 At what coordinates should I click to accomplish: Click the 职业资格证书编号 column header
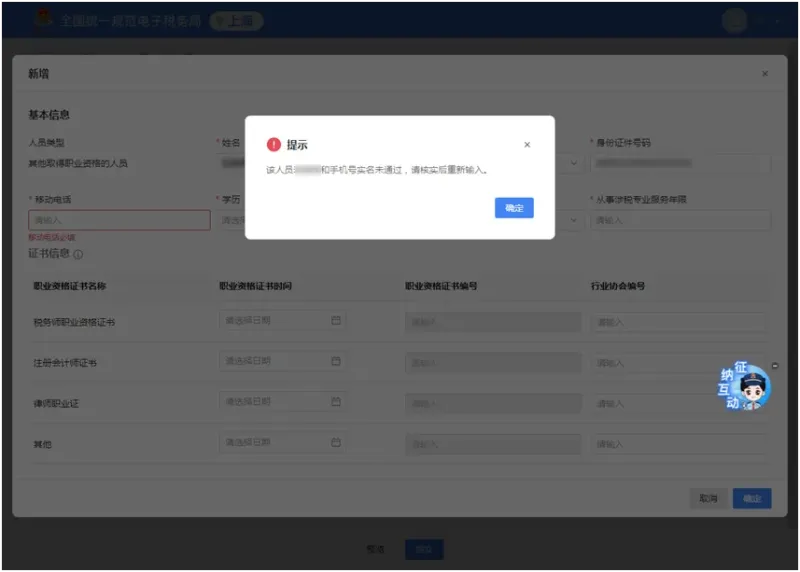click(441, 286)
